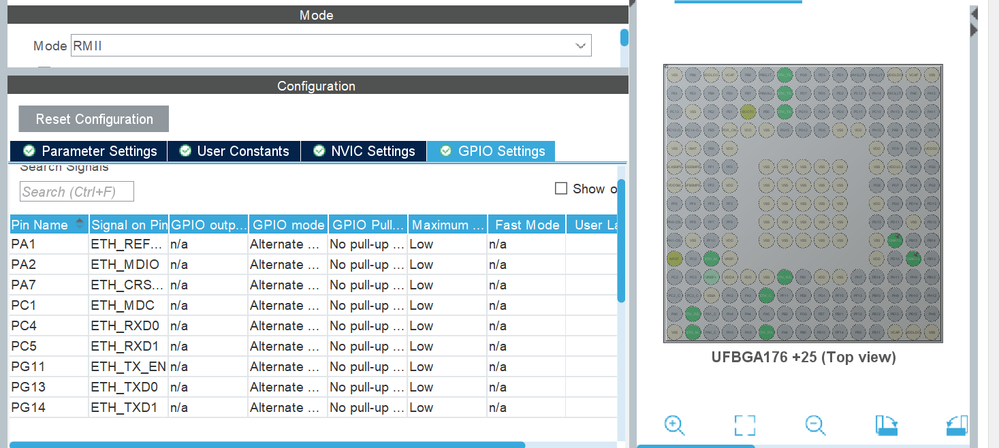Click the GPIO Pull column header
The image size is (999, 448).
(x=368, y=225)
